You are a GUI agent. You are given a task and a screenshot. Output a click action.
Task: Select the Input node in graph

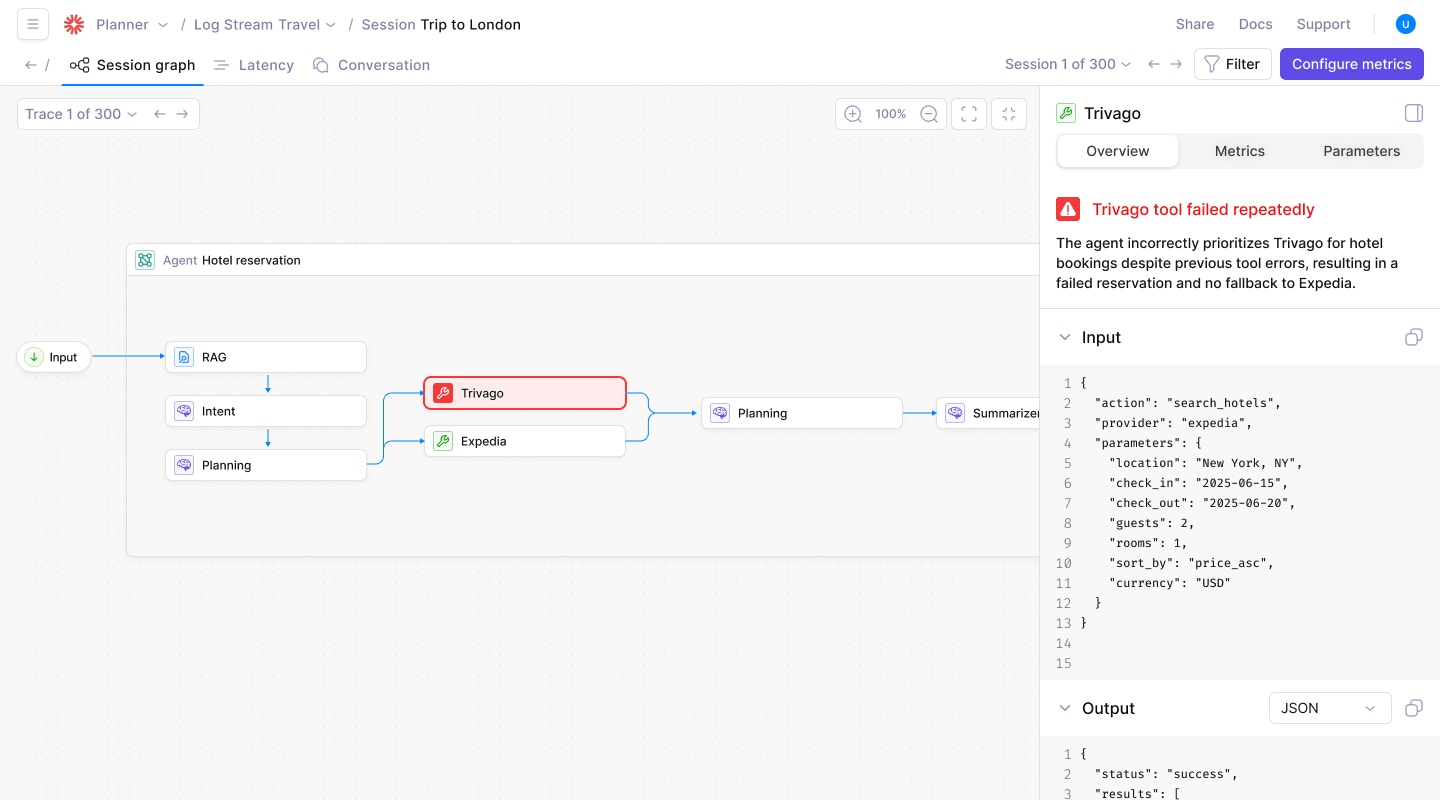point(54,357)
